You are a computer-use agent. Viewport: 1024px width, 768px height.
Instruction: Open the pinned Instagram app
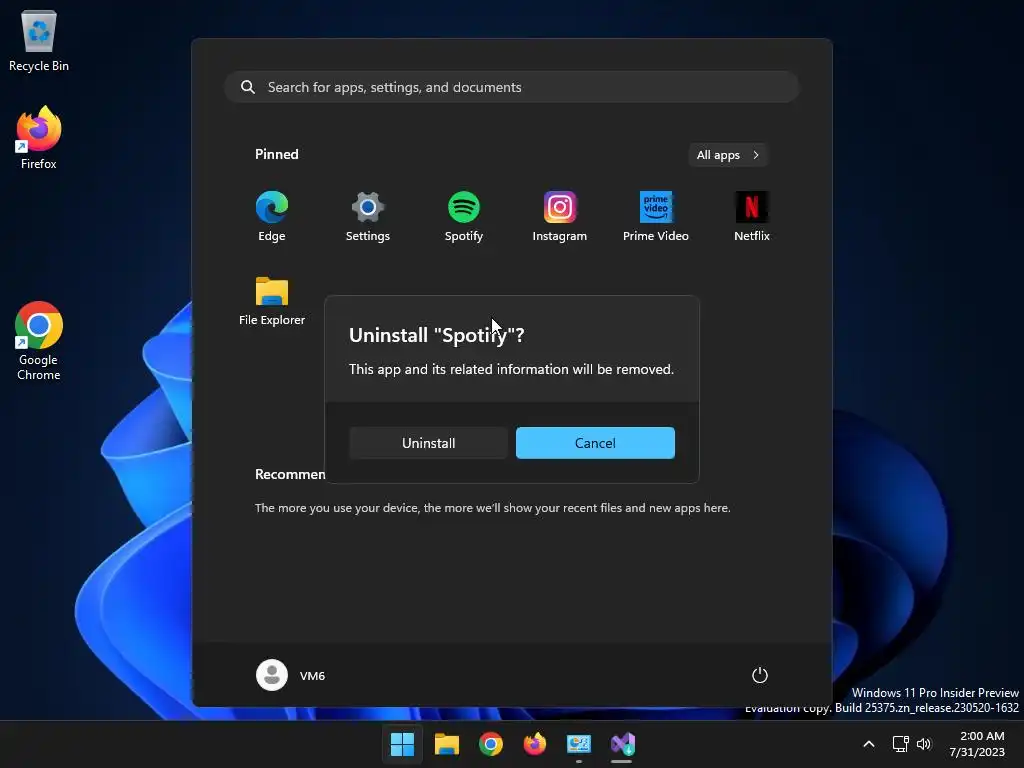[560, 217]
